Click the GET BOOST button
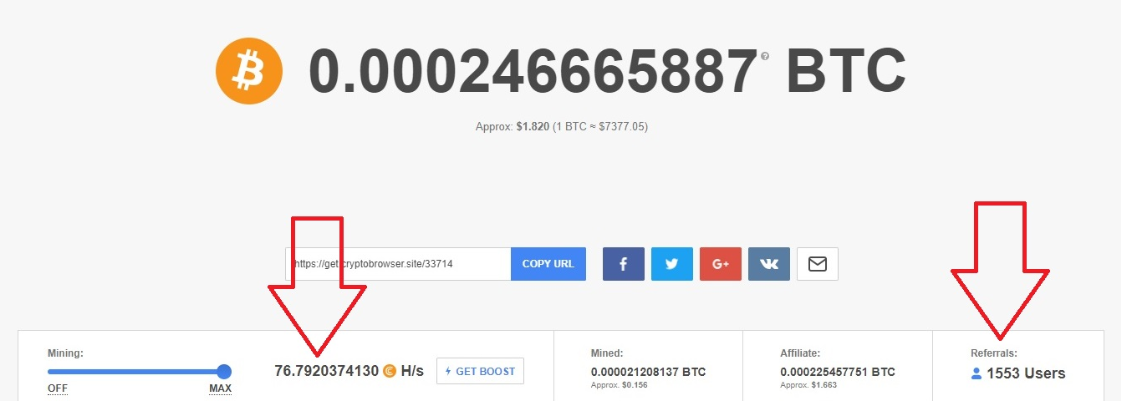Image resolution: width=1121 pixels, height=404 pixels. (480, 371)
